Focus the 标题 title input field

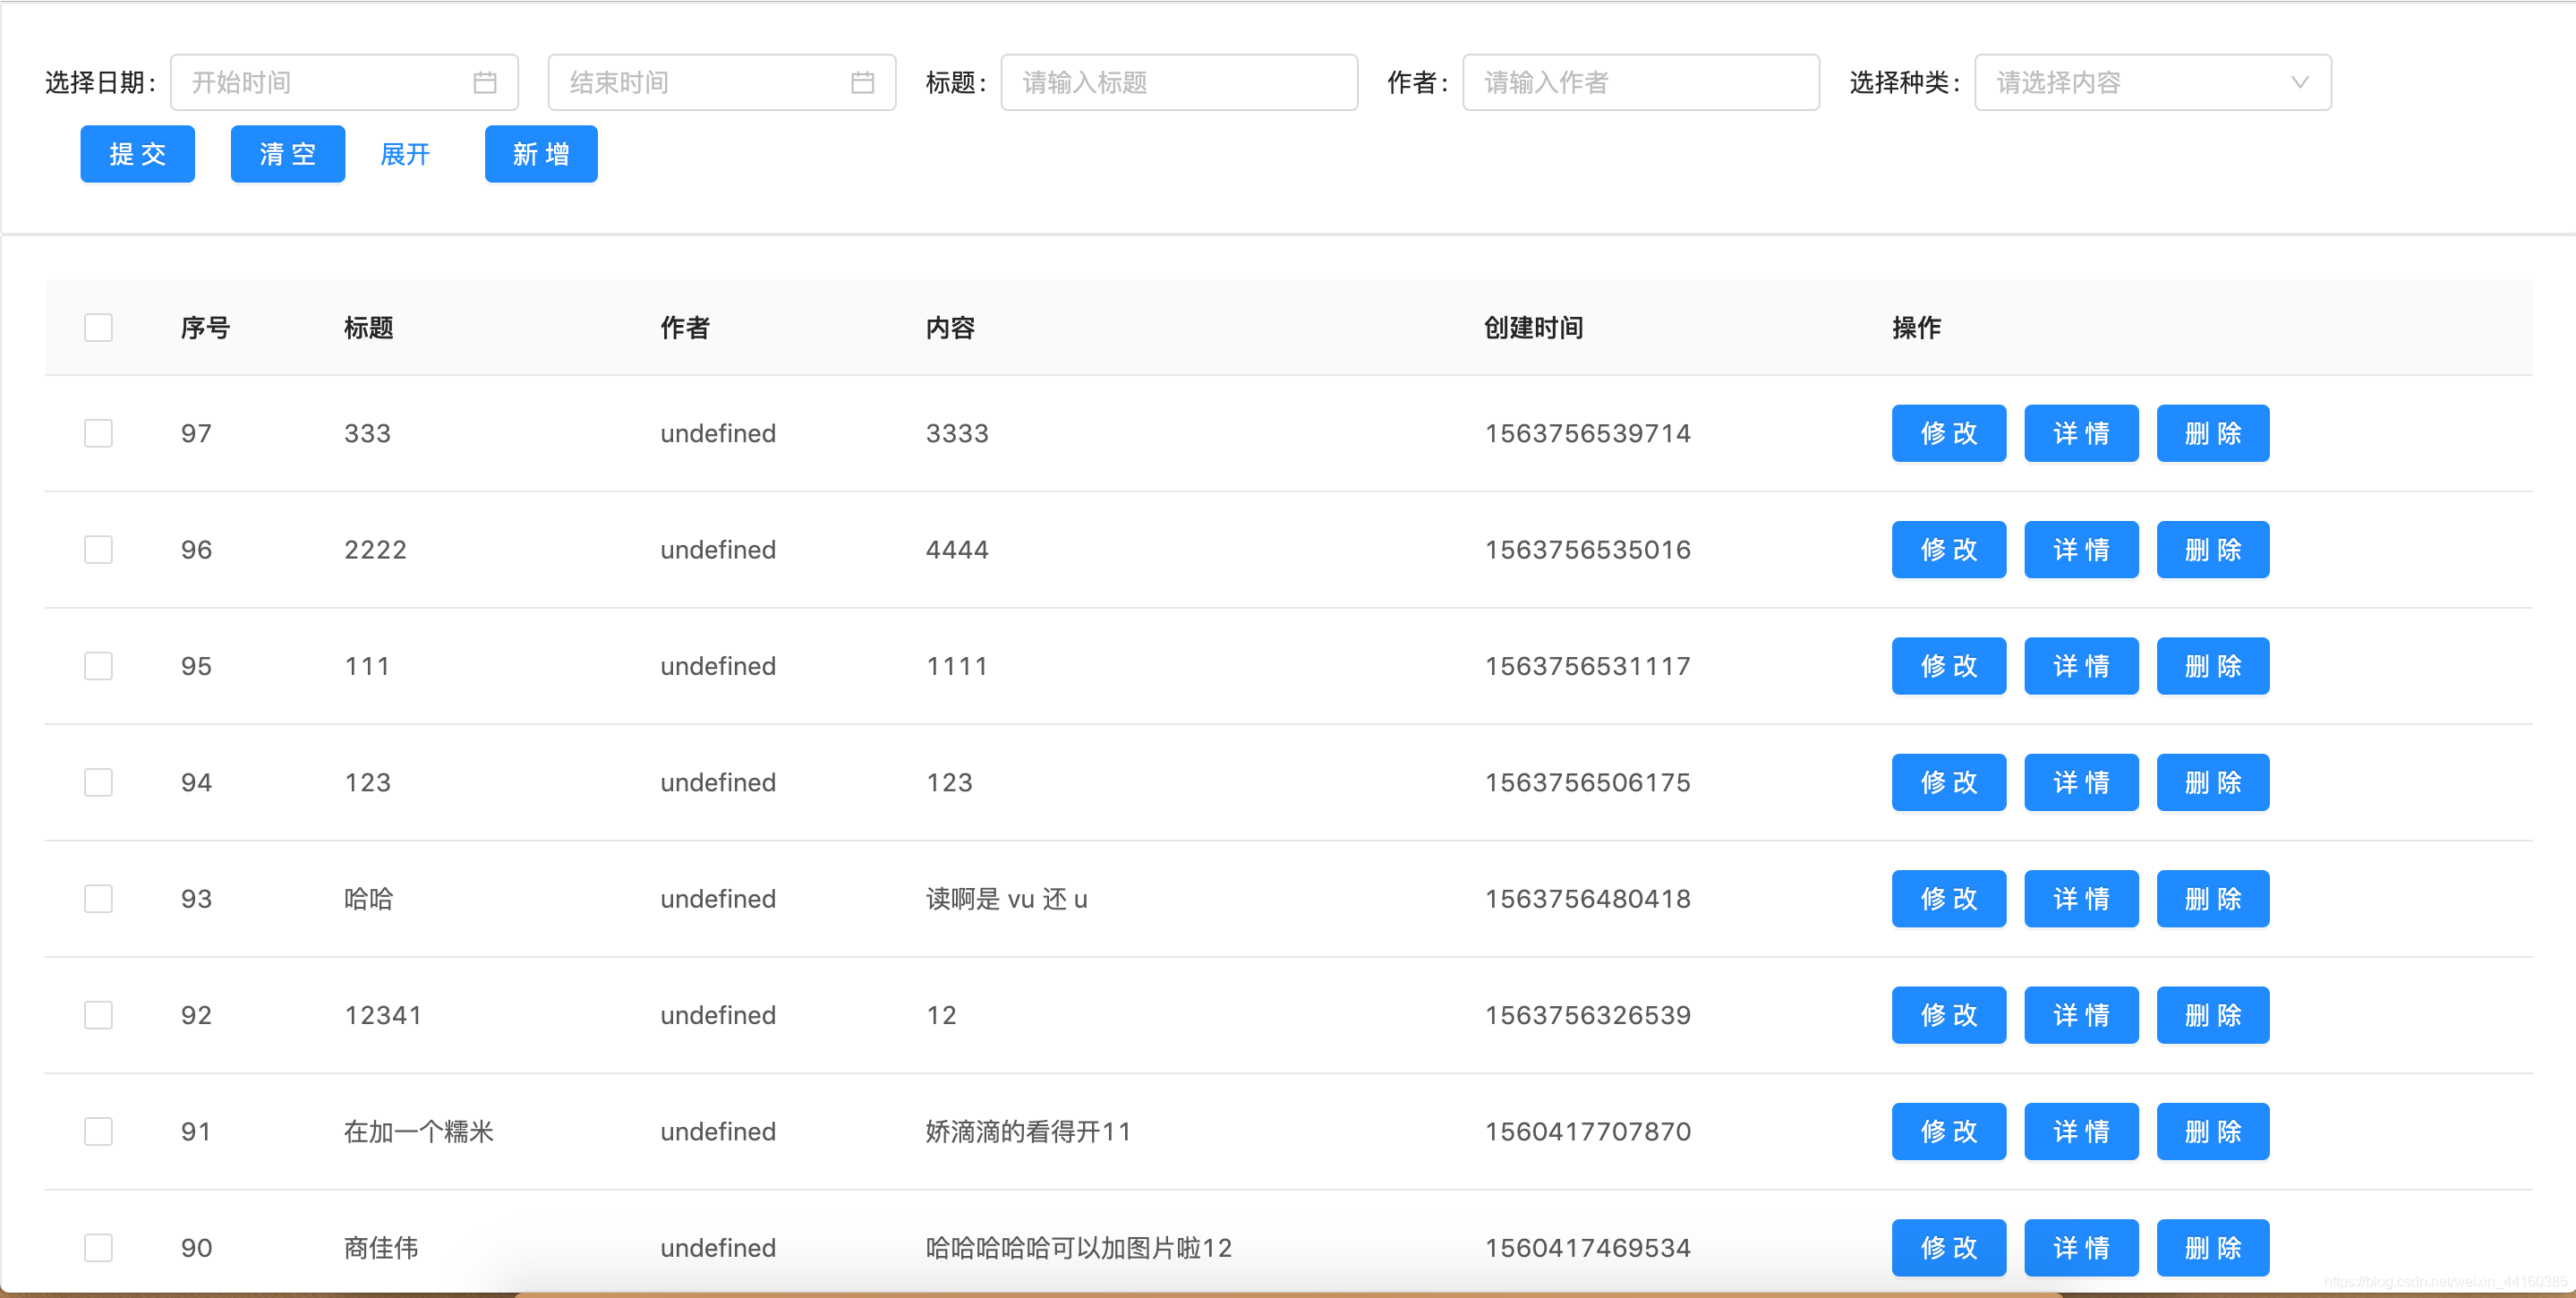[x=1178, y=82]
